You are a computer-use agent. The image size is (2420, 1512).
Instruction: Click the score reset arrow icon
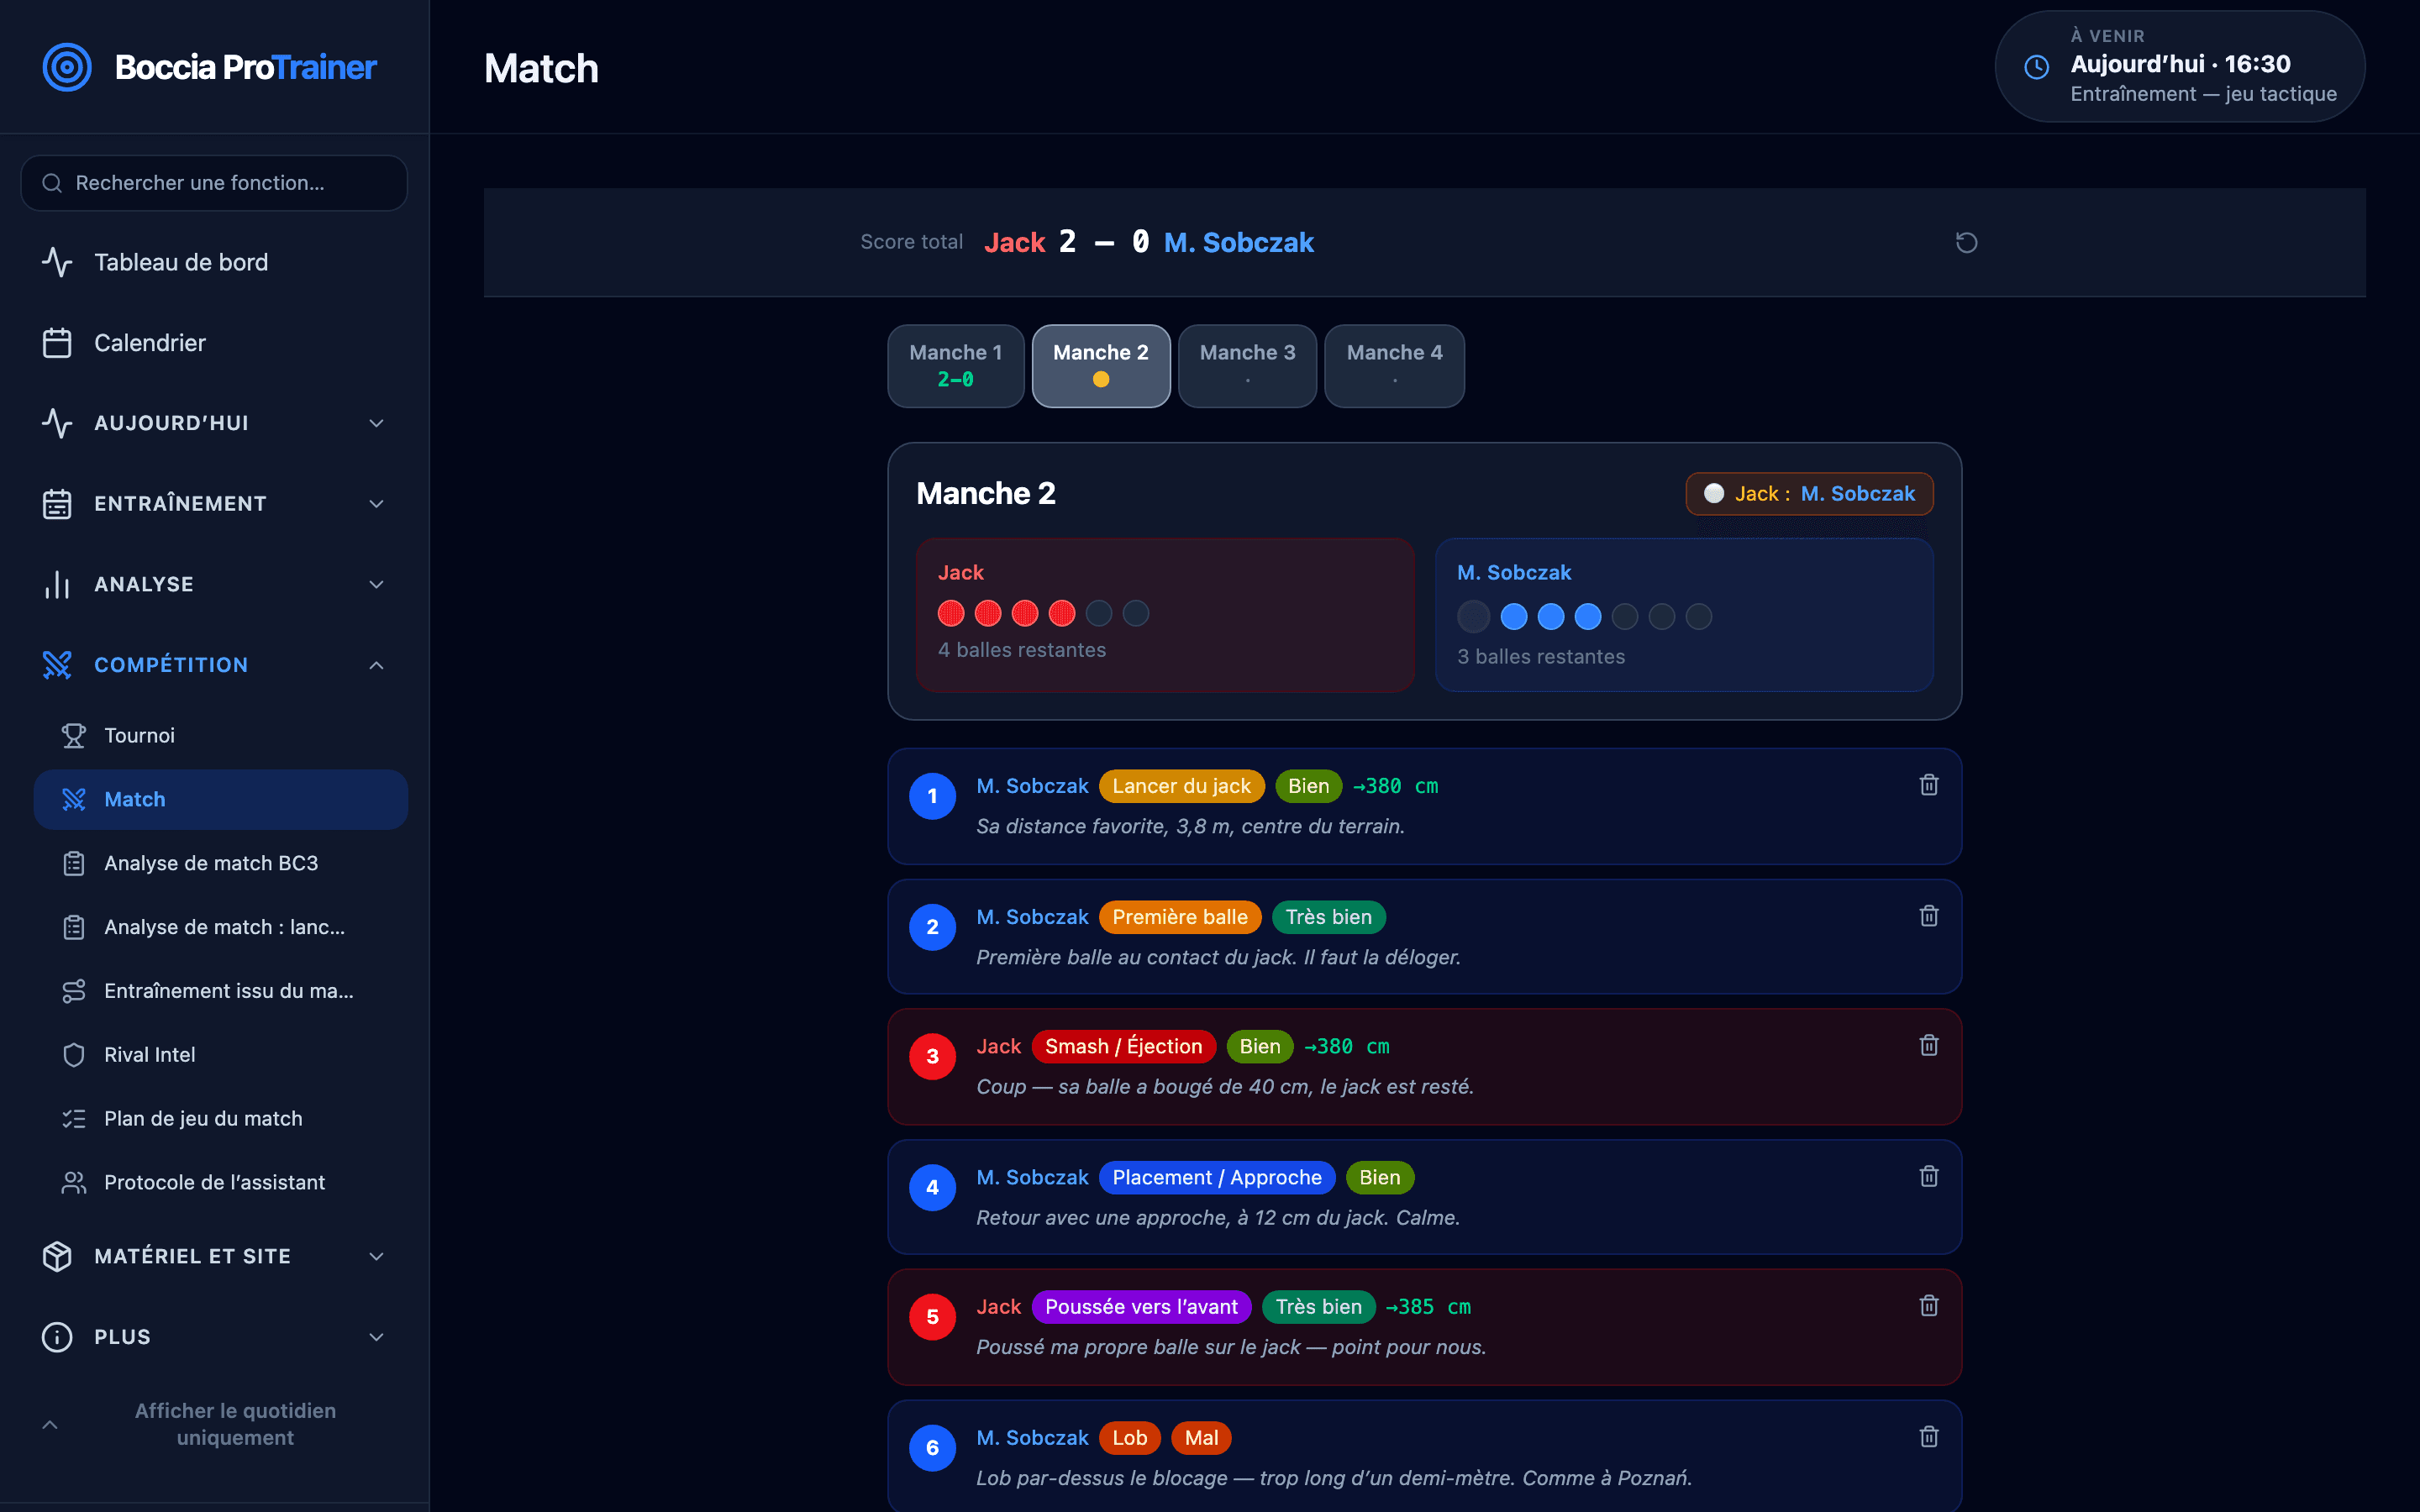tap(1966, 242)
